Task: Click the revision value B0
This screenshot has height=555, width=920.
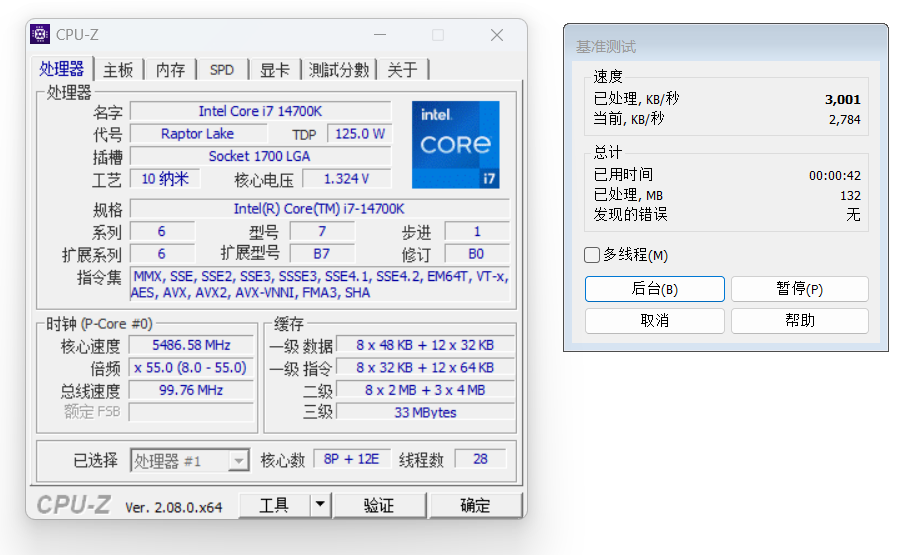Action: (x=476, y=254)
